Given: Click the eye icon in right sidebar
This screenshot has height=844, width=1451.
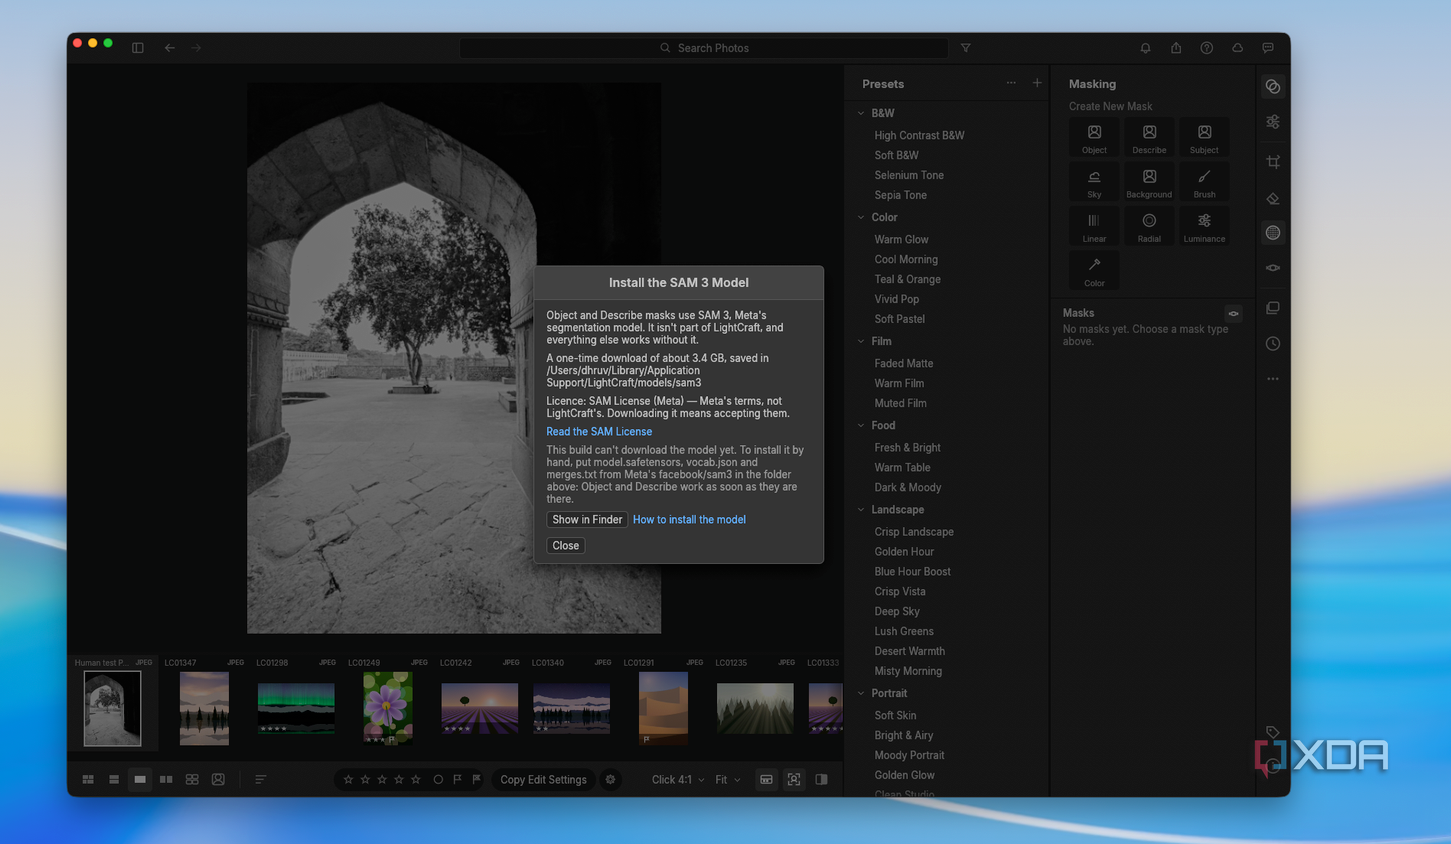Looking at the screenshot, I should (x=1273, y=268).
